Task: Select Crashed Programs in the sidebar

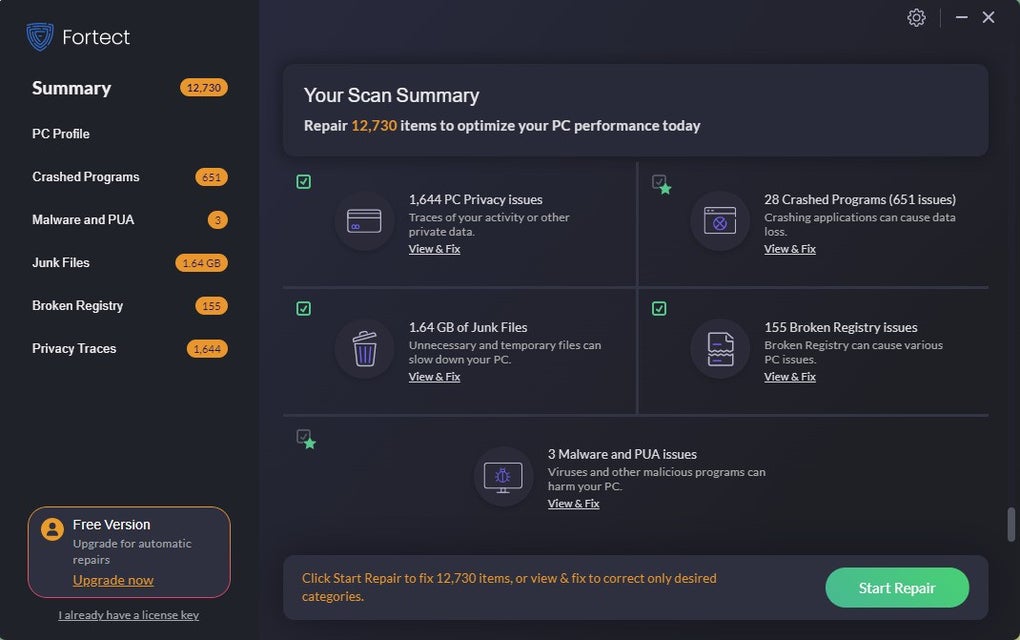Action: (86, 177)
